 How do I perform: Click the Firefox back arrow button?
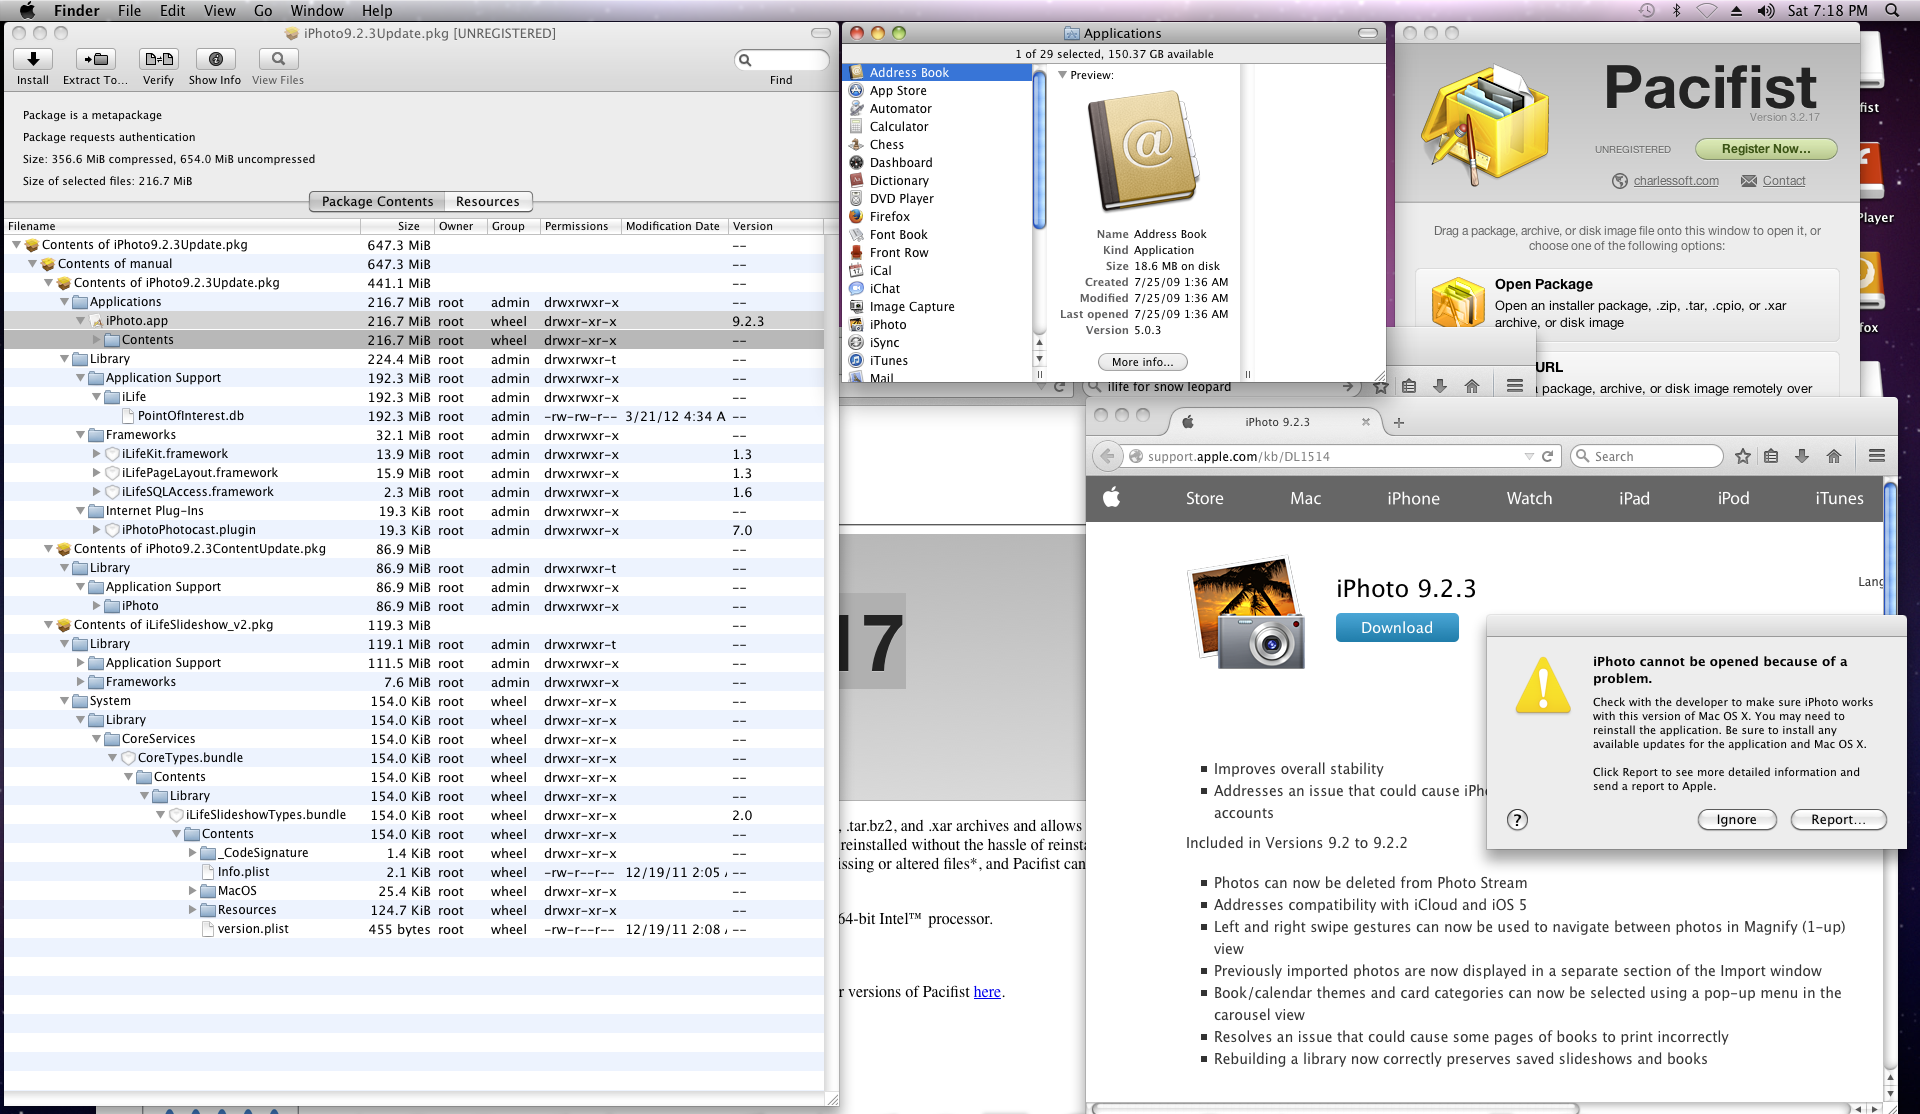tap(1106, 456)
